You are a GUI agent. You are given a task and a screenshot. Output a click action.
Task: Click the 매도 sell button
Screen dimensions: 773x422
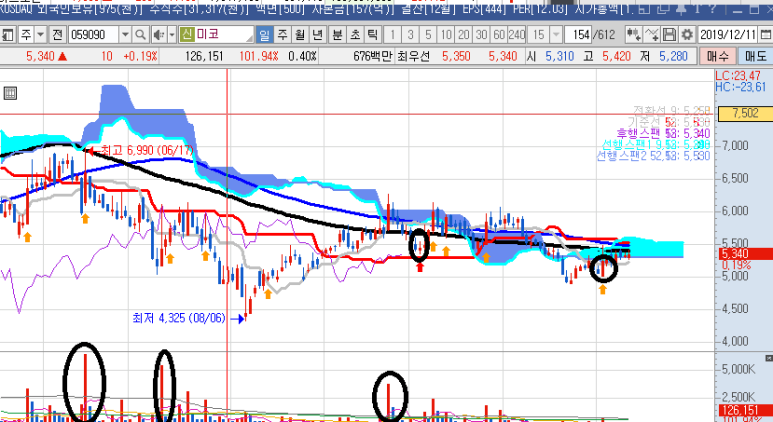(x=755, y=56)
